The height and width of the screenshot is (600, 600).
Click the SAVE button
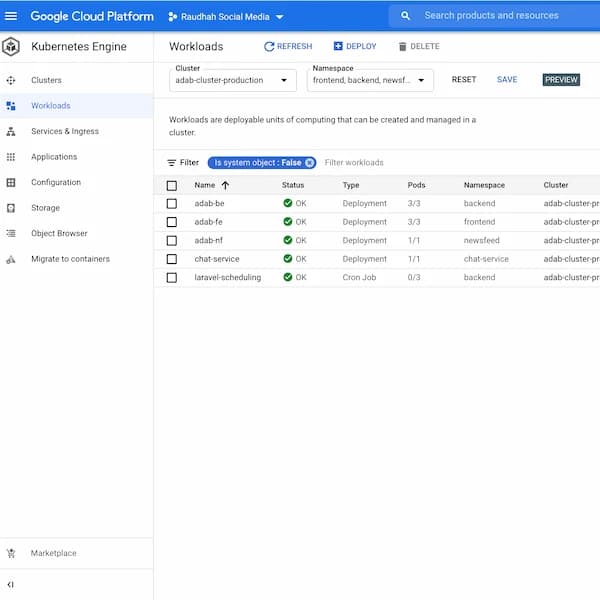tap(507, 80)
